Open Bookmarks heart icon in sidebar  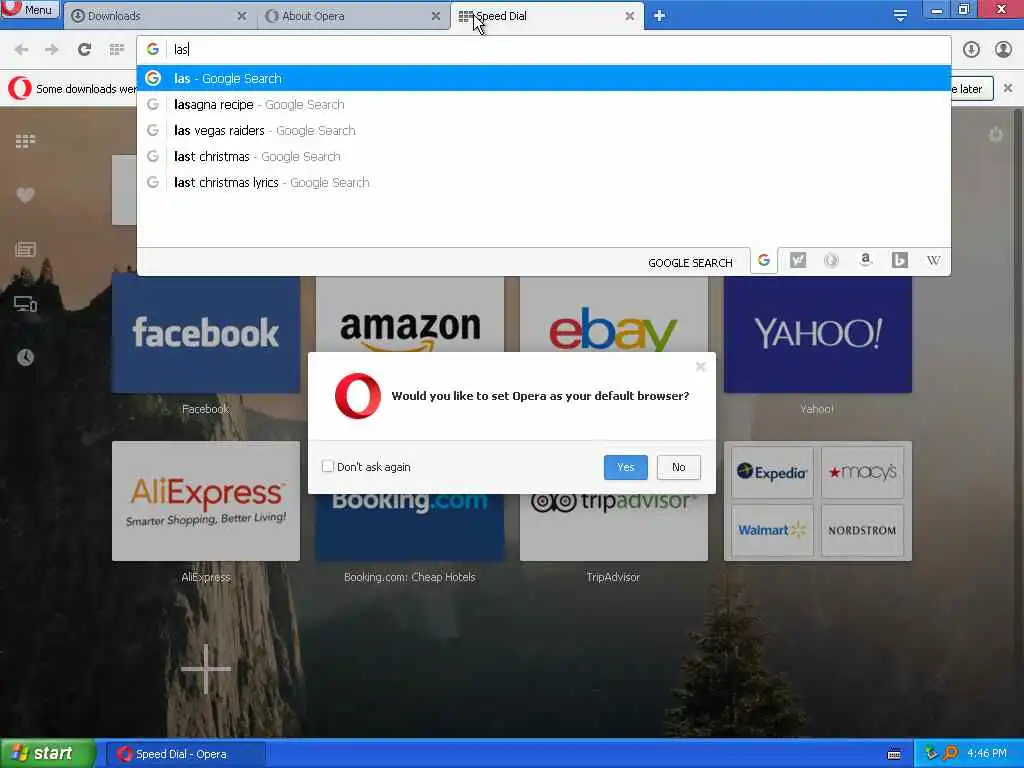point(25,195)
